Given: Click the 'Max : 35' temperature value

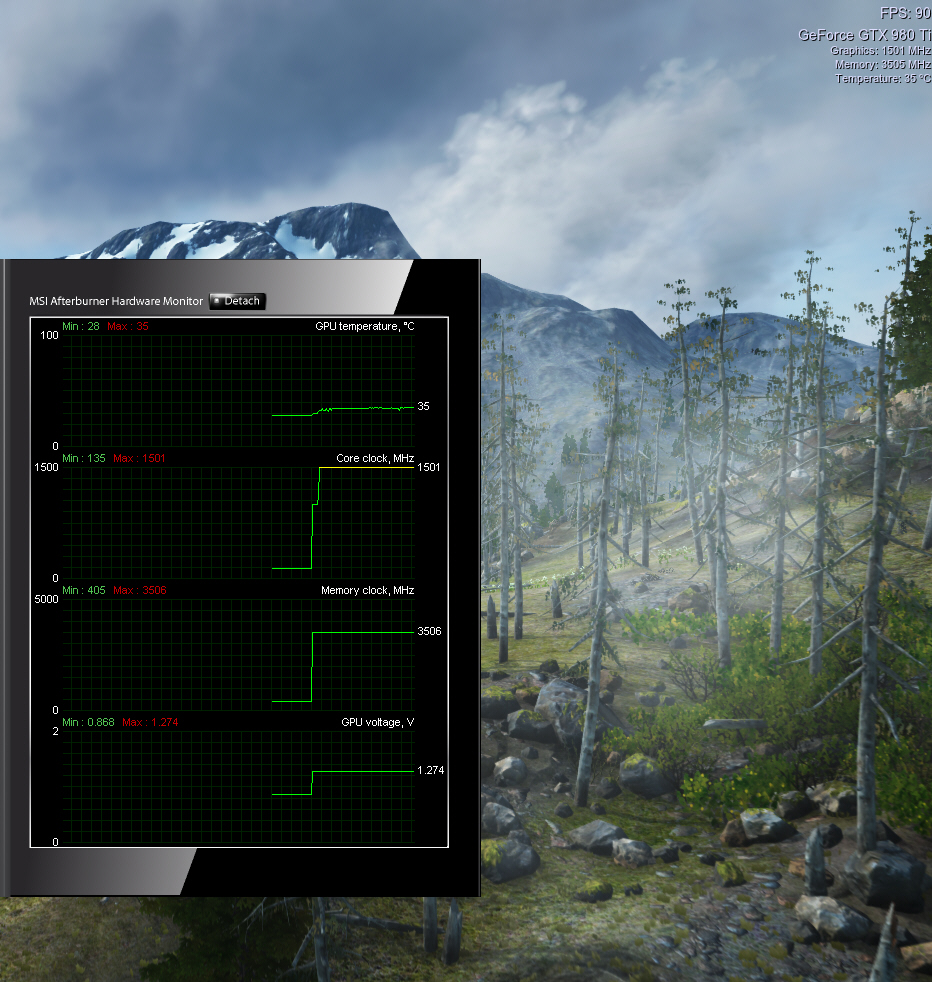Looking at the screenshot, I should (128, 326).
